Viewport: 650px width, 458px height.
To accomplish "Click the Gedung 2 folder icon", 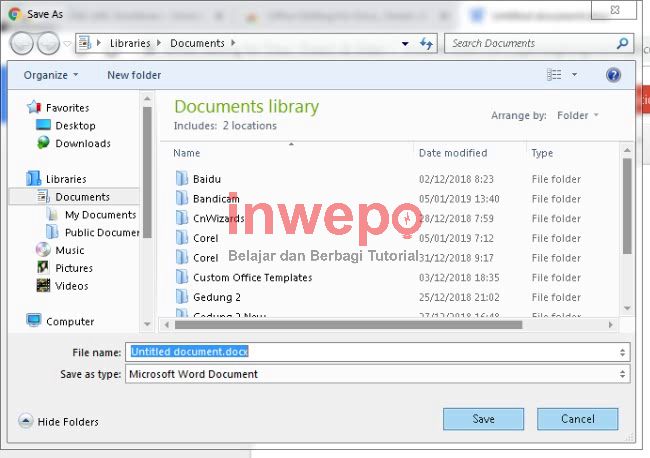I will 182,297.
